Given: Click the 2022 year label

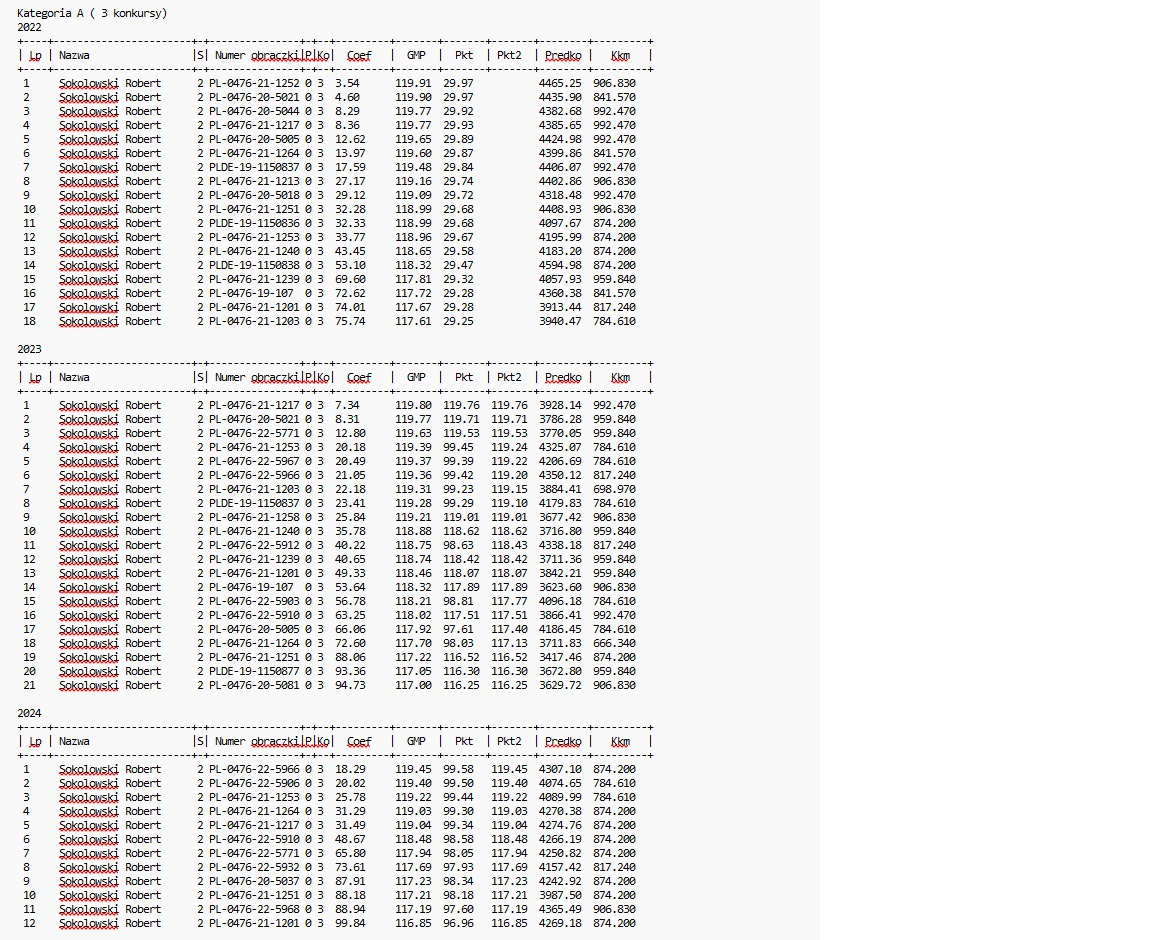Looking at the screenshot, I should [x=29, y=27].
